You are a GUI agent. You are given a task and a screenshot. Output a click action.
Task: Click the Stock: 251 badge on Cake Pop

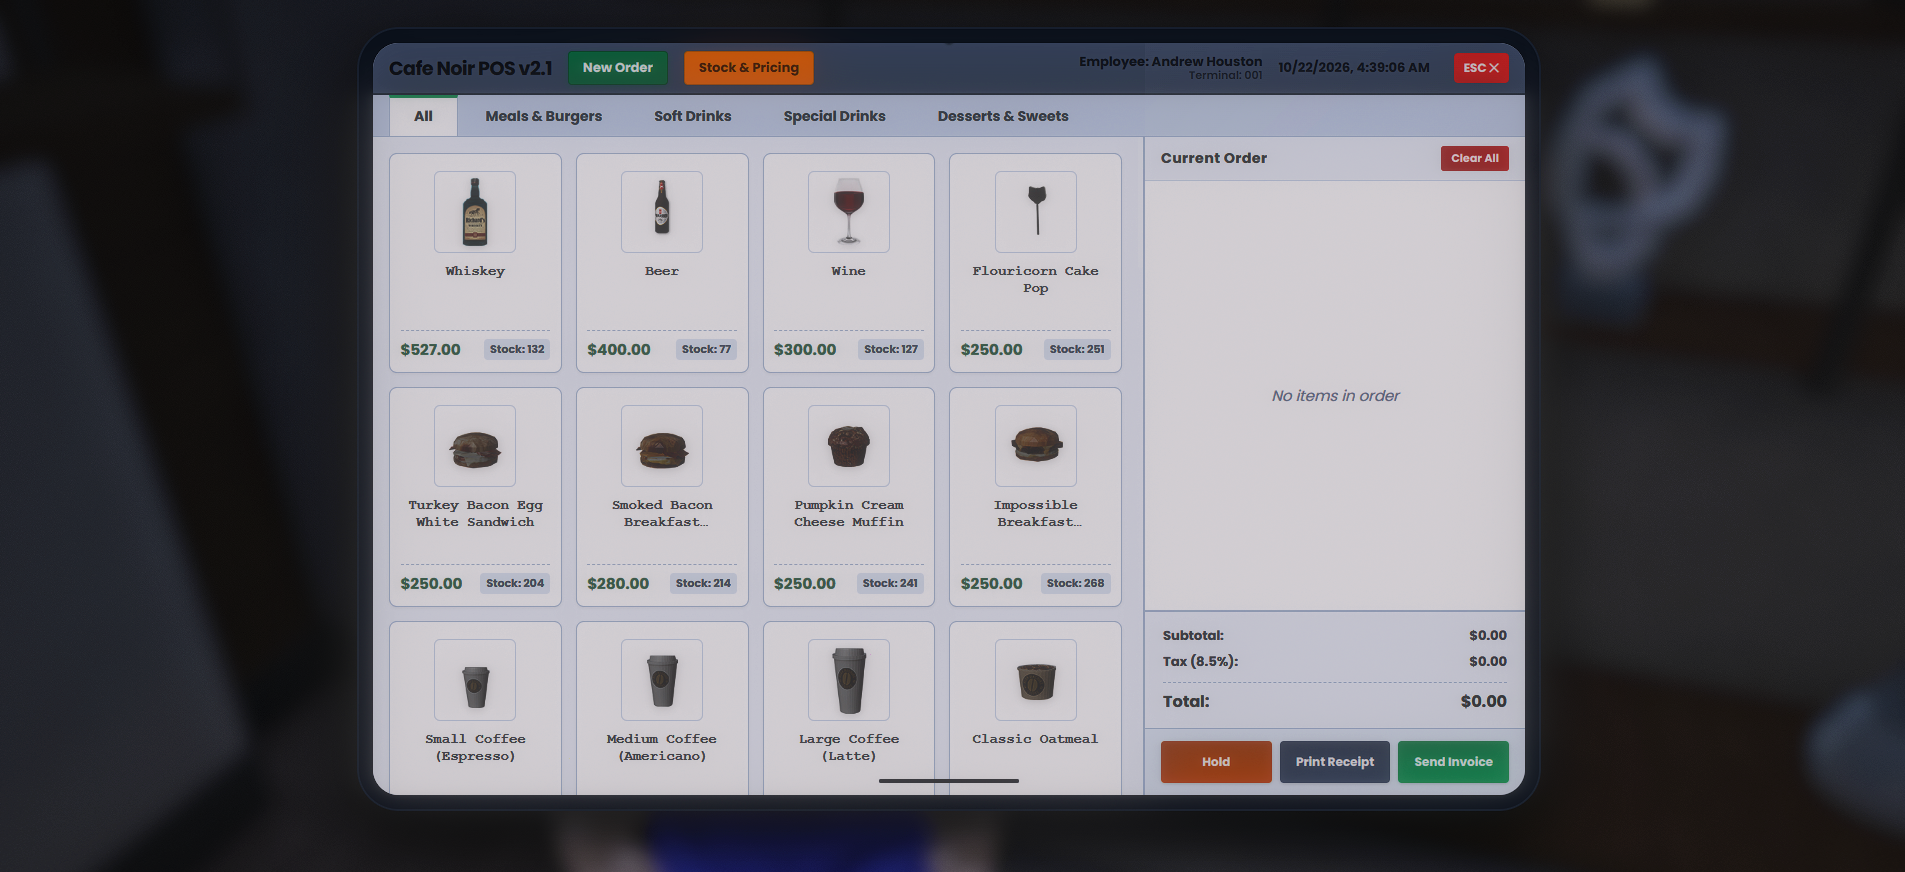tap(1077, 349)
